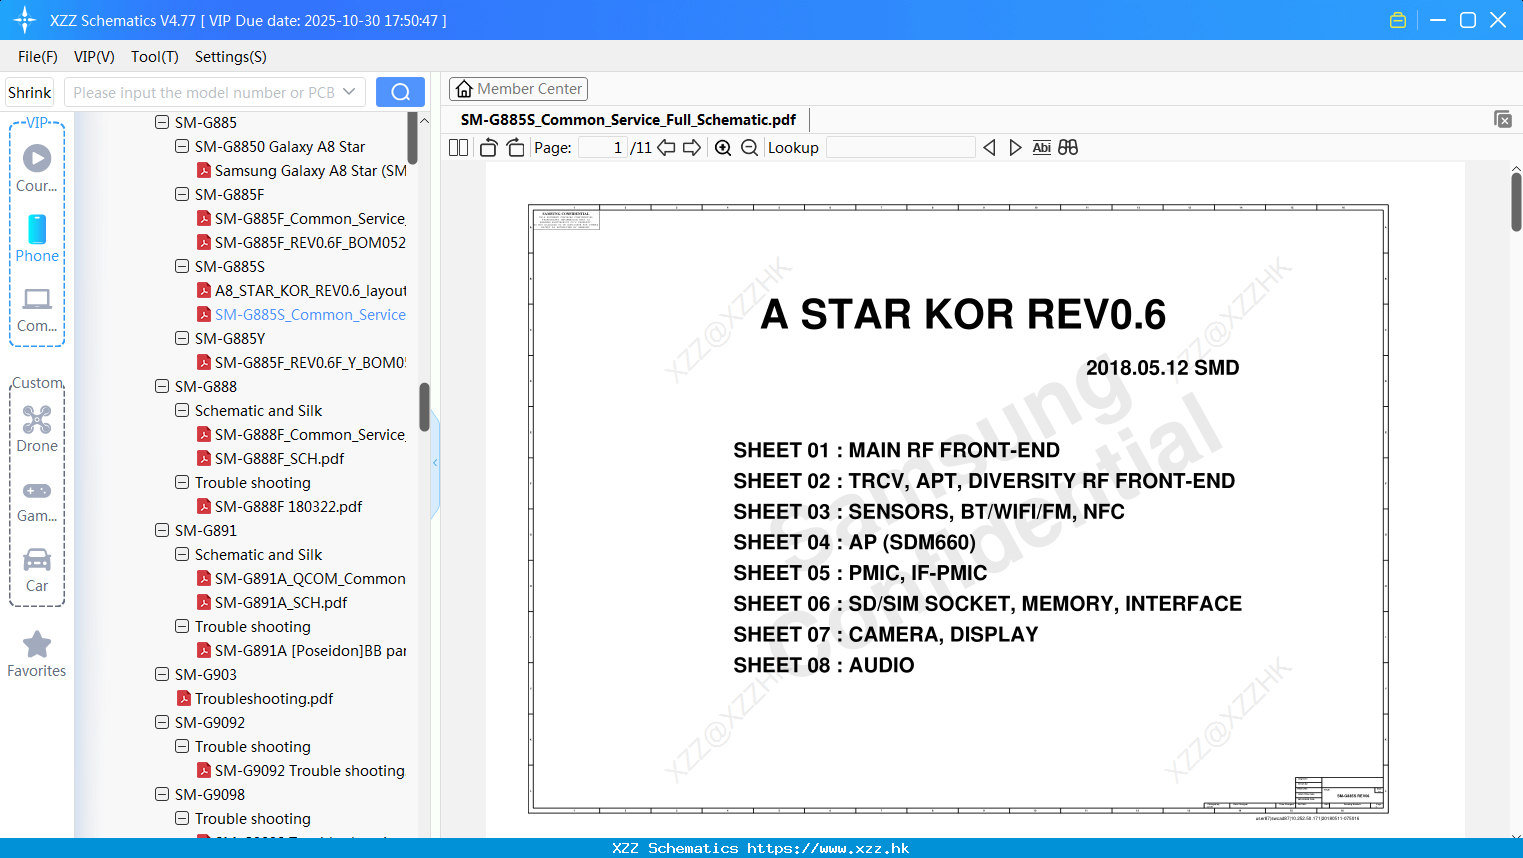Open the Car category
This screenshot has height=858, width=1523.
click(37, 571)
